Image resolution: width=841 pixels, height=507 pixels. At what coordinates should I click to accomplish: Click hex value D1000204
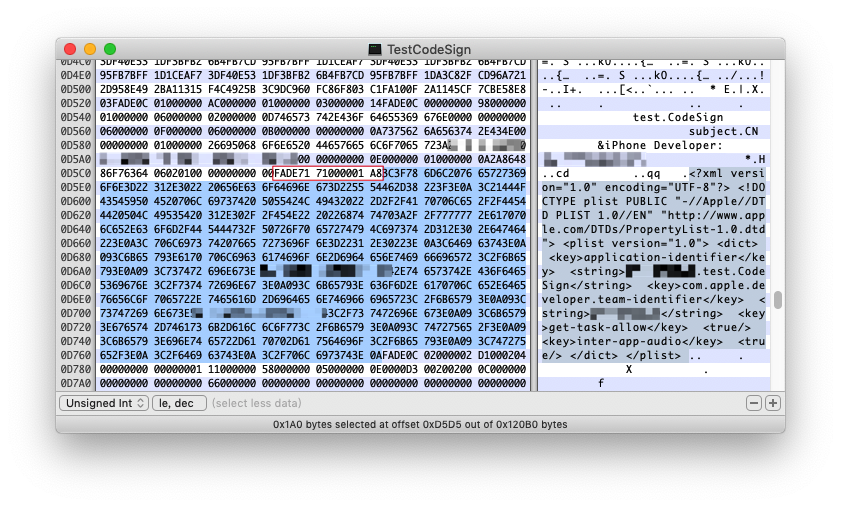tap(501, 355)
